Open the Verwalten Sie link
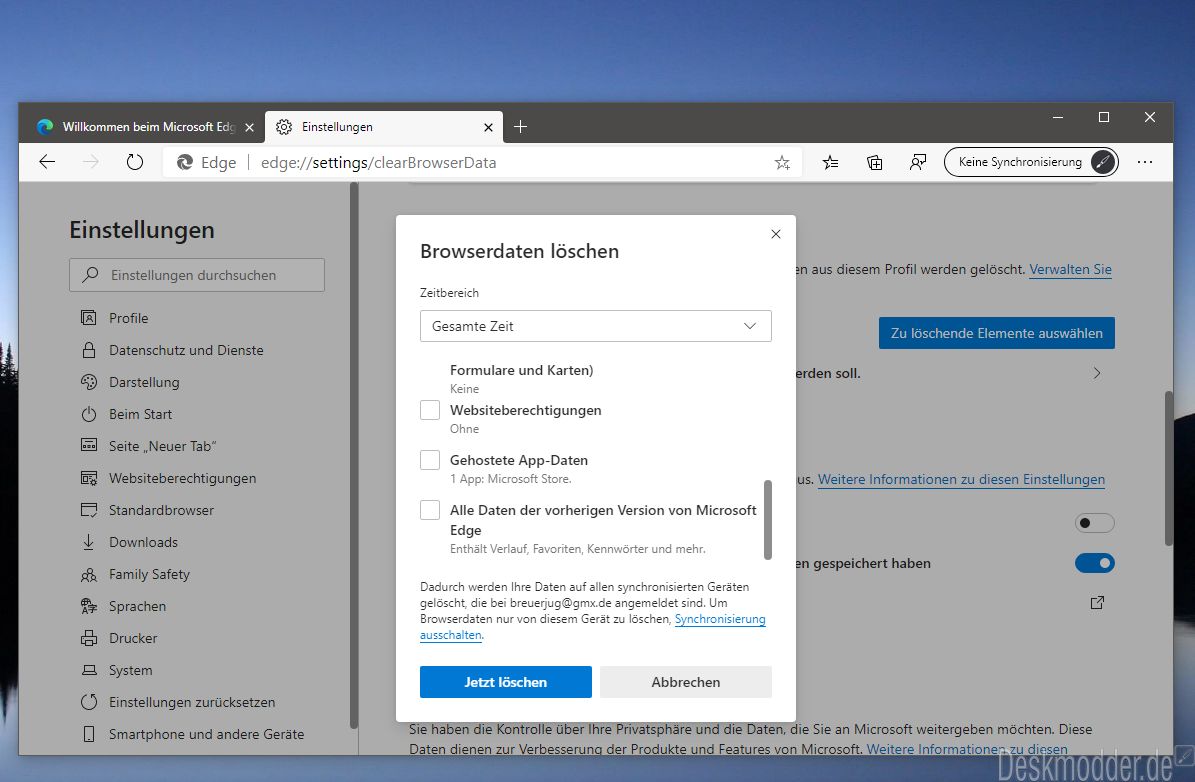The width and height of the screenshot is (1195, 782). (1071, 269)
